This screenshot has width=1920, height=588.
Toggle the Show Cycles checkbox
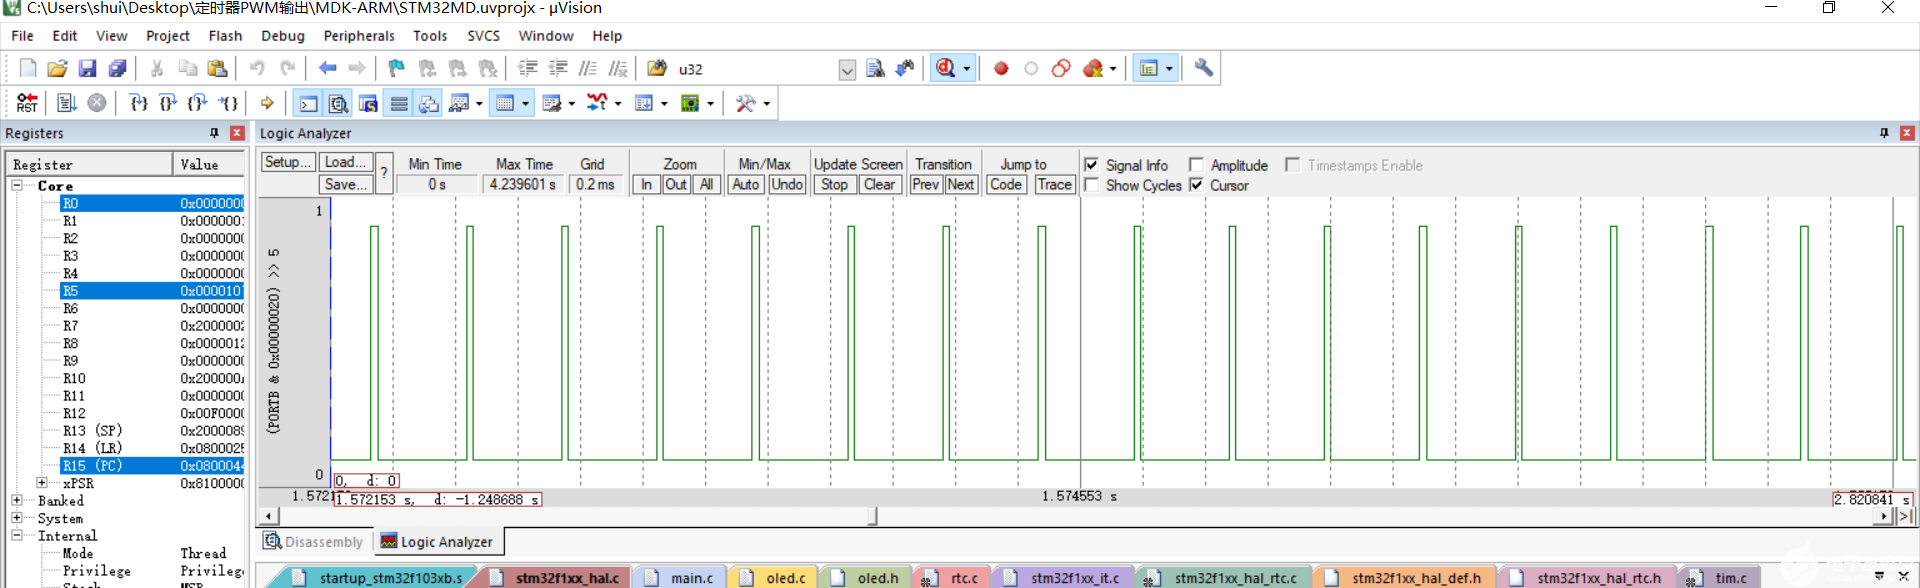1091,185
